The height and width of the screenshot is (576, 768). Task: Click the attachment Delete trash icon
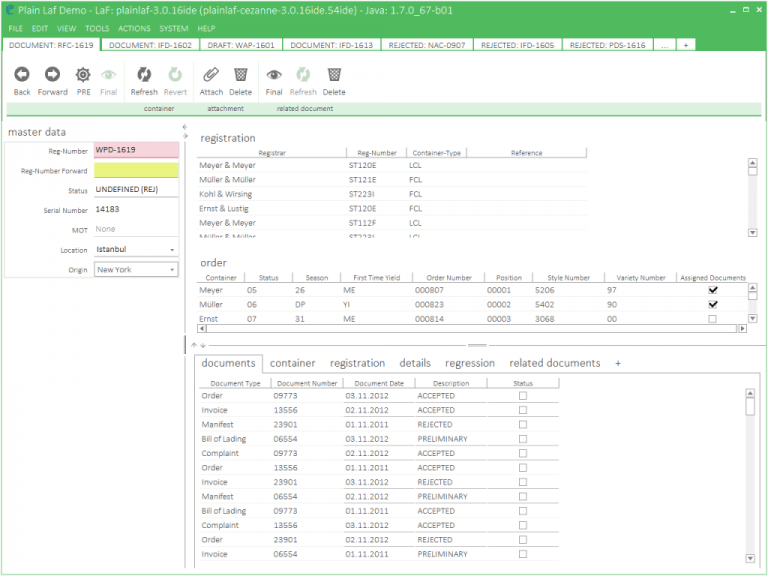pos(240,74)
